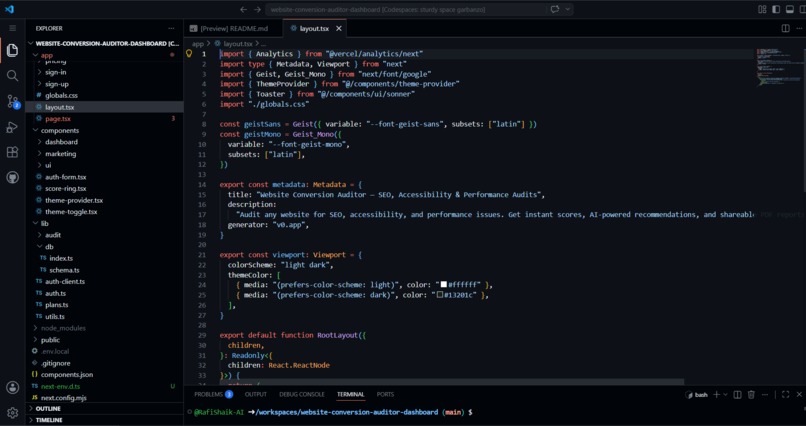Customize layout icon in title bar

(762, 9)
